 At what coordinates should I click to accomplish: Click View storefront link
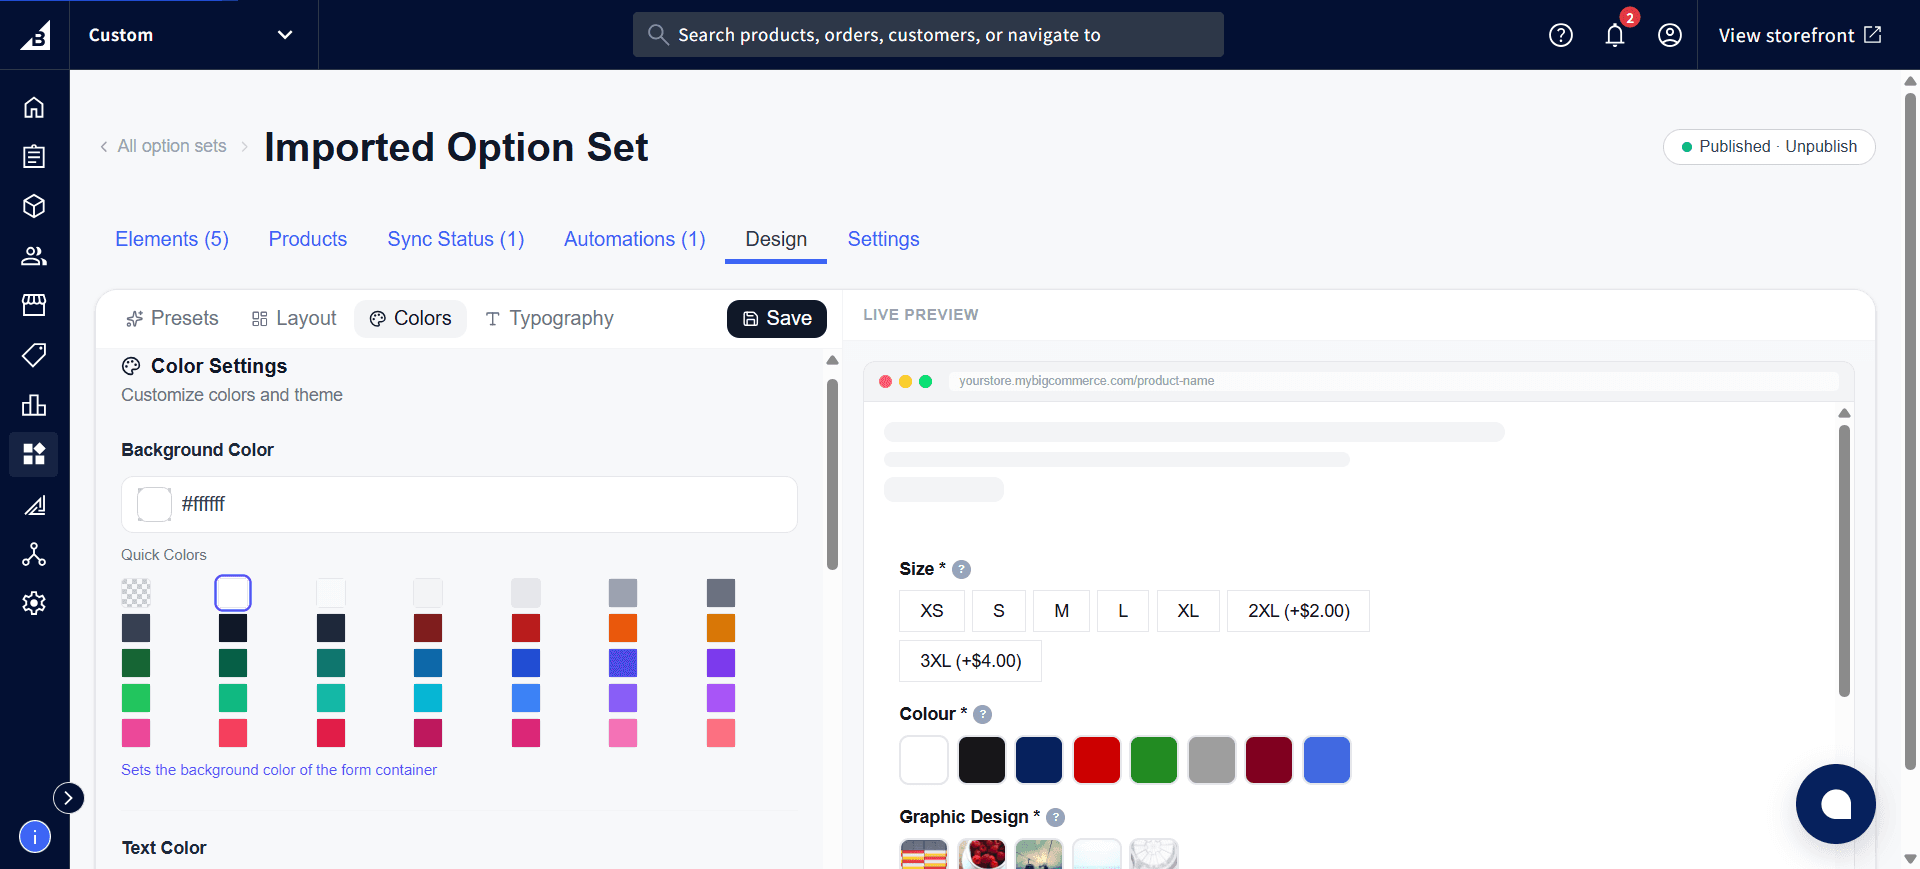coord(1800,35)
